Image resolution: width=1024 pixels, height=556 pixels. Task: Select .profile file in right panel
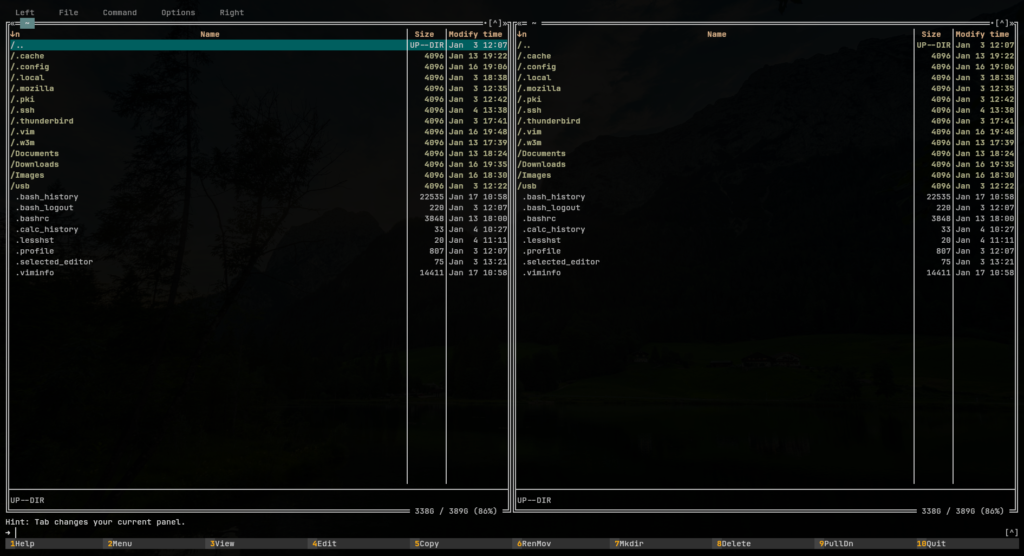point(765,251)
